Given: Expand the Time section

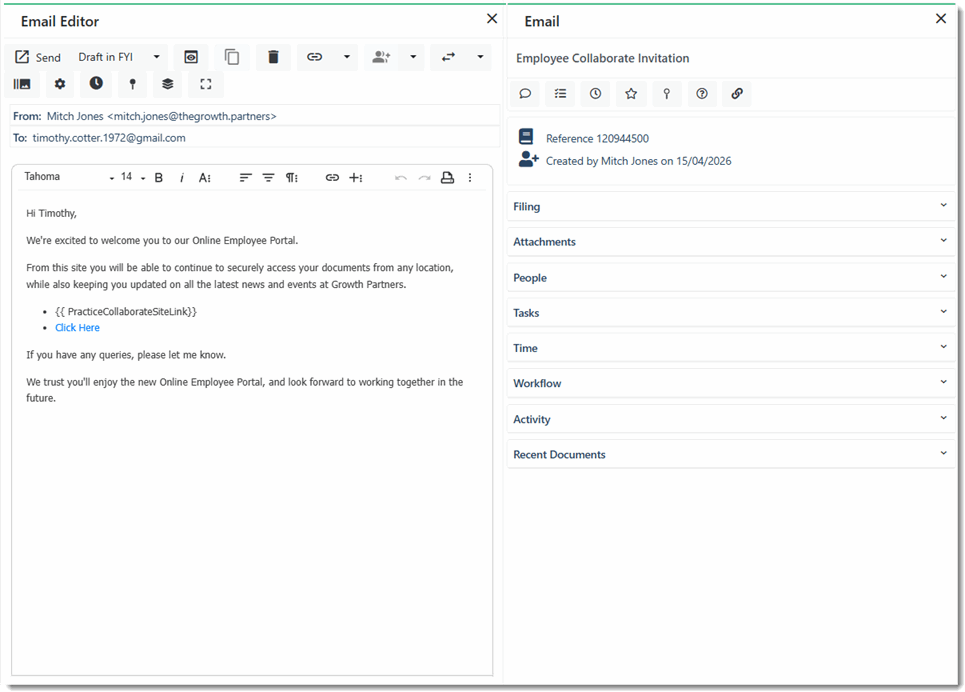Looking at the screenshot, I should coord(731,348).
